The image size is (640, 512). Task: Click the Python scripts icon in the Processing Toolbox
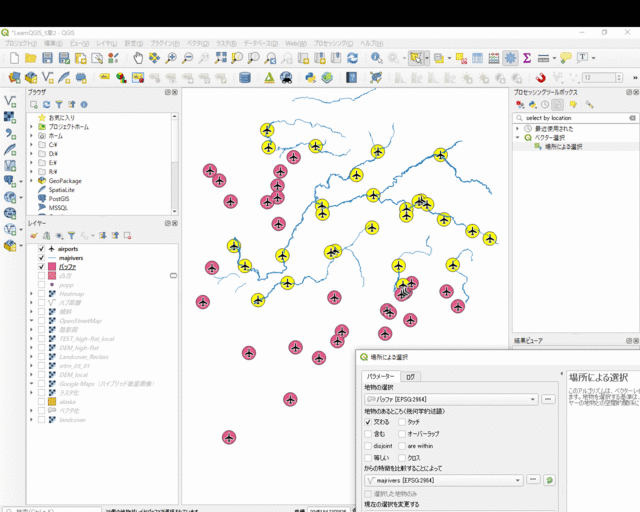(533, 105)
